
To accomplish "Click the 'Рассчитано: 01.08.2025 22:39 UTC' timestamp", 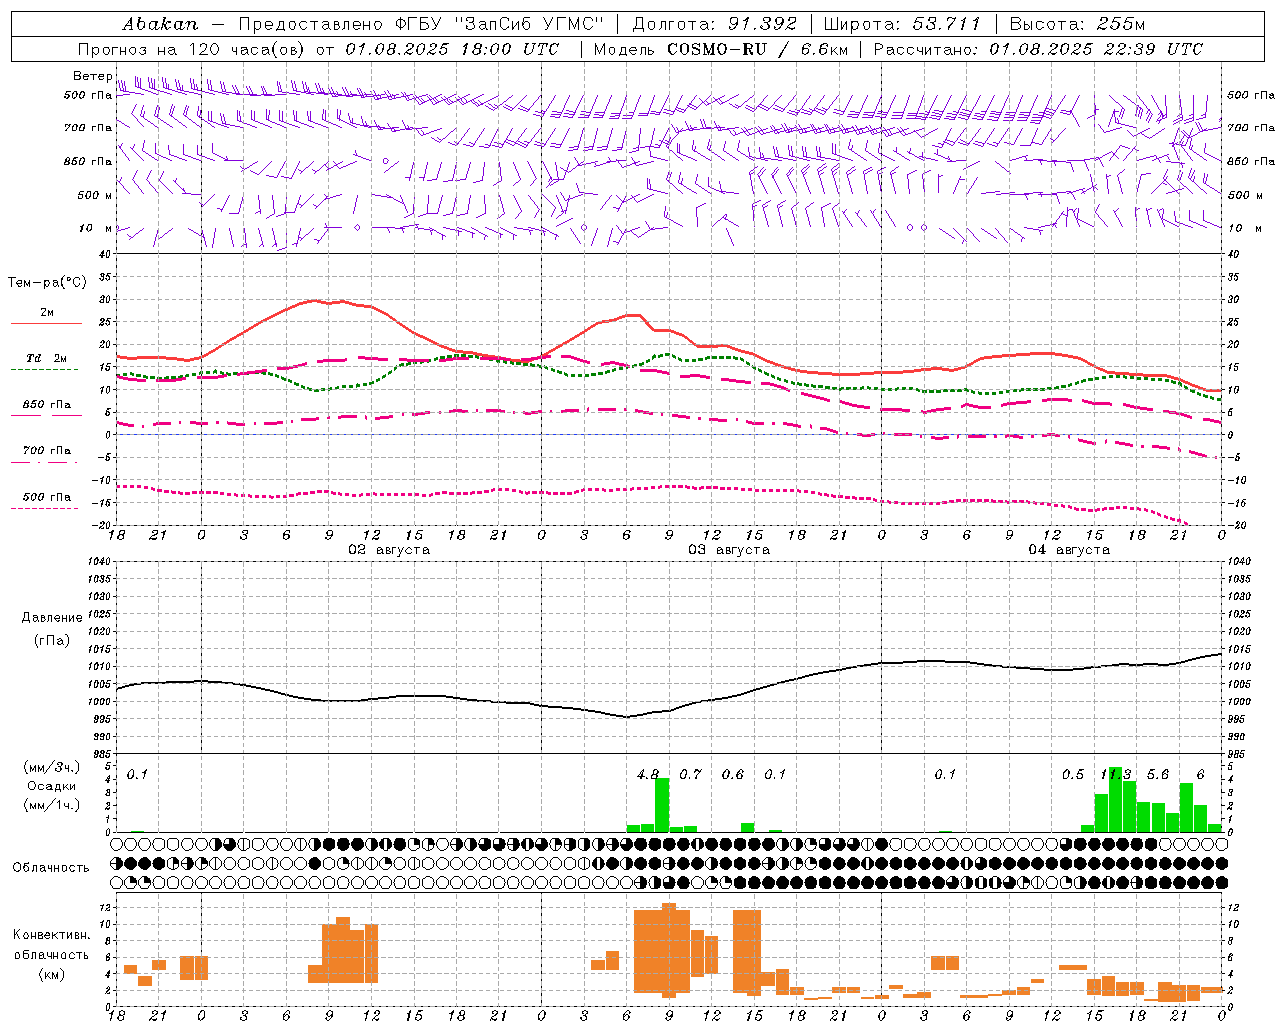I will tap(1038, 49).
